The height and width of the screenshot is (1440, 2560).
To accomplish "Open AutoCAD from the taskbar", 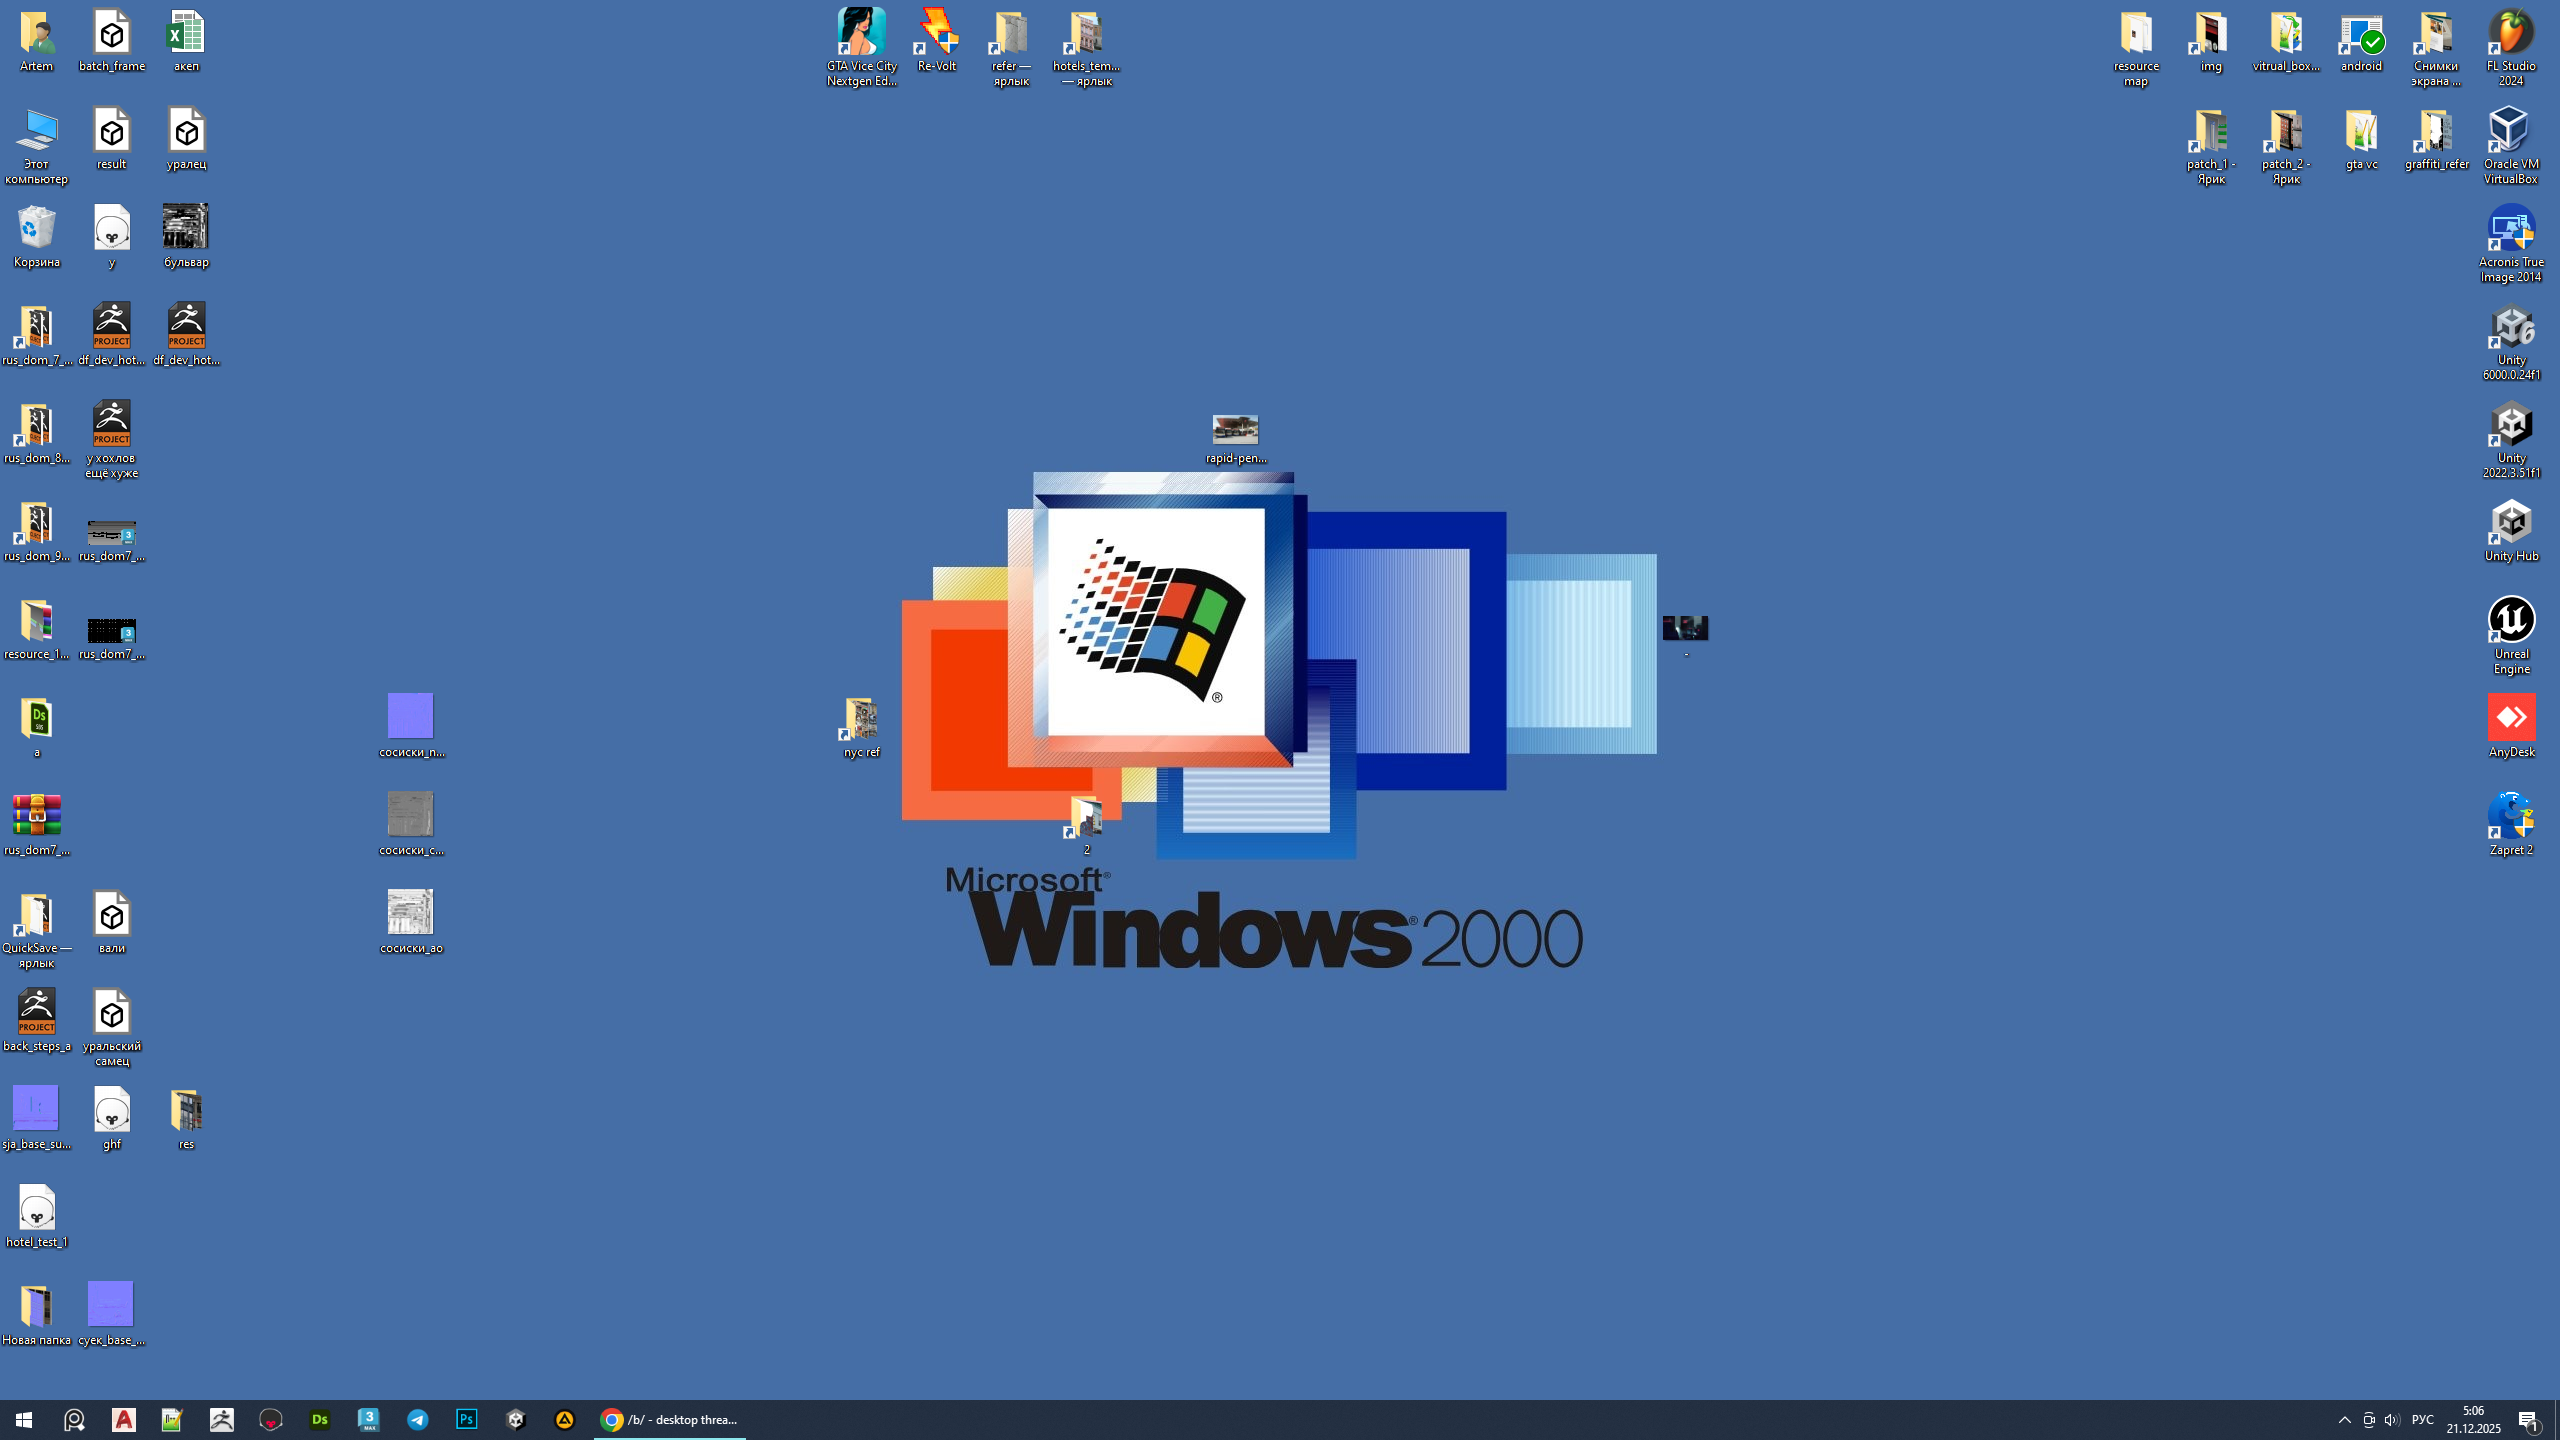I will [124, 1419].
